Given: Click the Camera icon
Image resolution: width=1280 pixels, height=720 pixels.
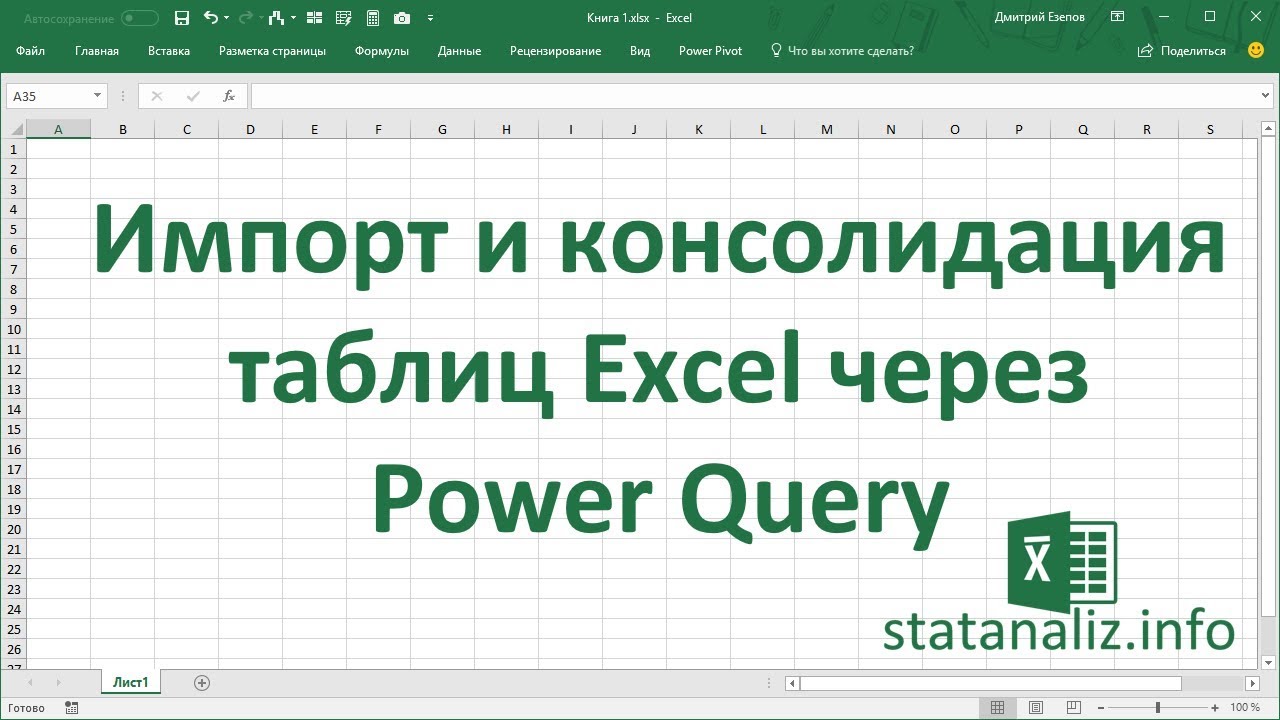Looking at the screenshot, I should point(401,18).
